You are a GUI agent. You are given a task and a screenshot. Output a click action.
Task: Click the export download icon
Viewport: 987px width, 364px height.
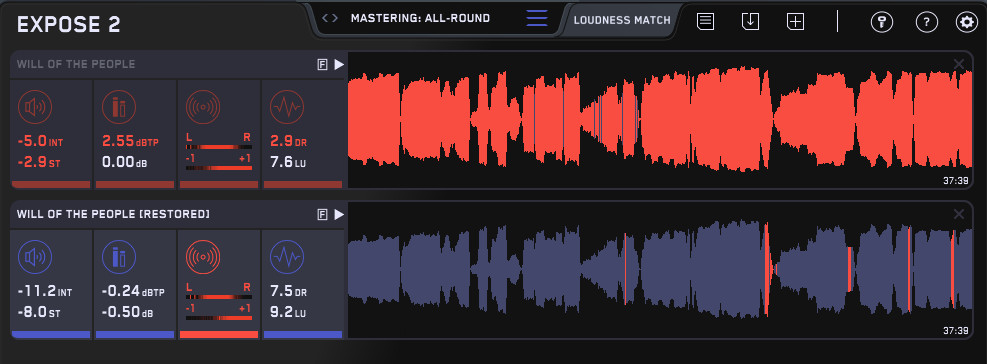(750, 21)
